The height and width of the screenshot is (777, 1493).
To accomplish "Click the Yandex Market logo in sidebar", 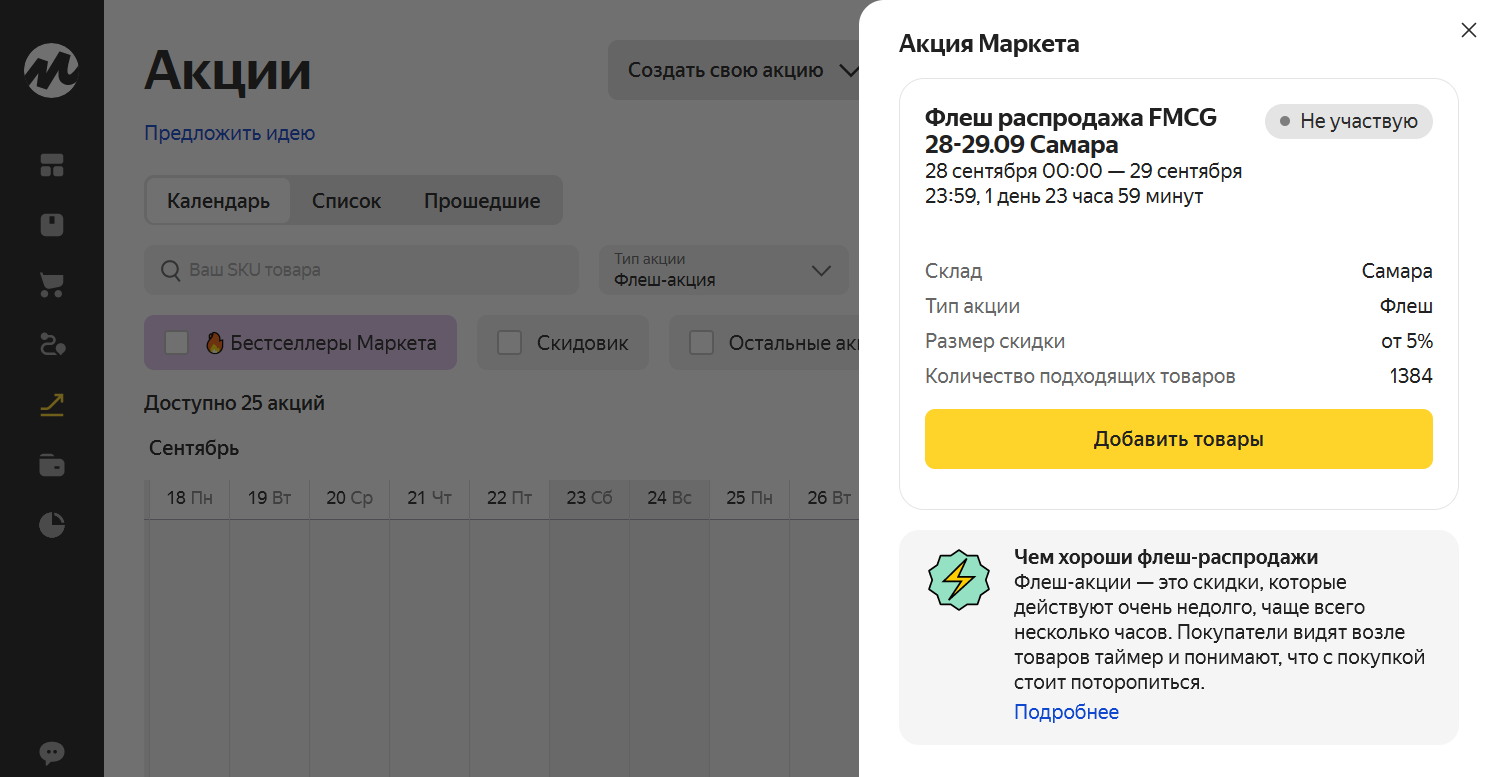I will (51, 71).
